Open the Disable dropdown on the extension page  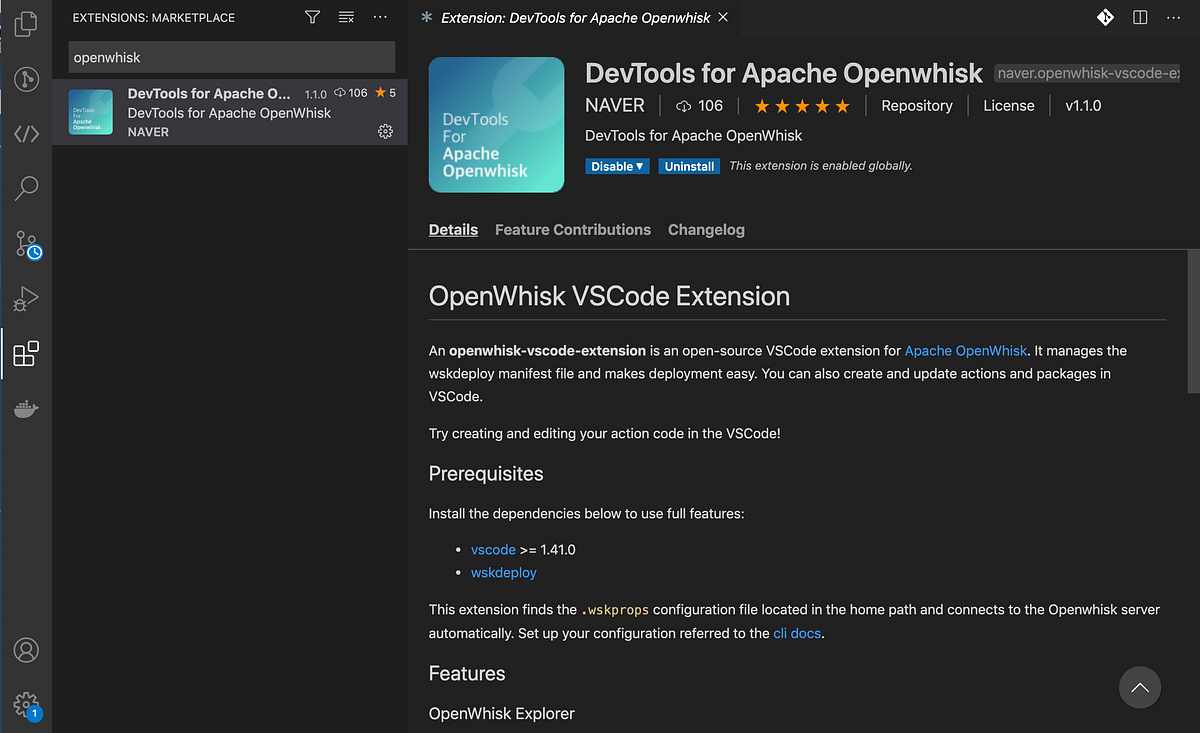(617, 166)
